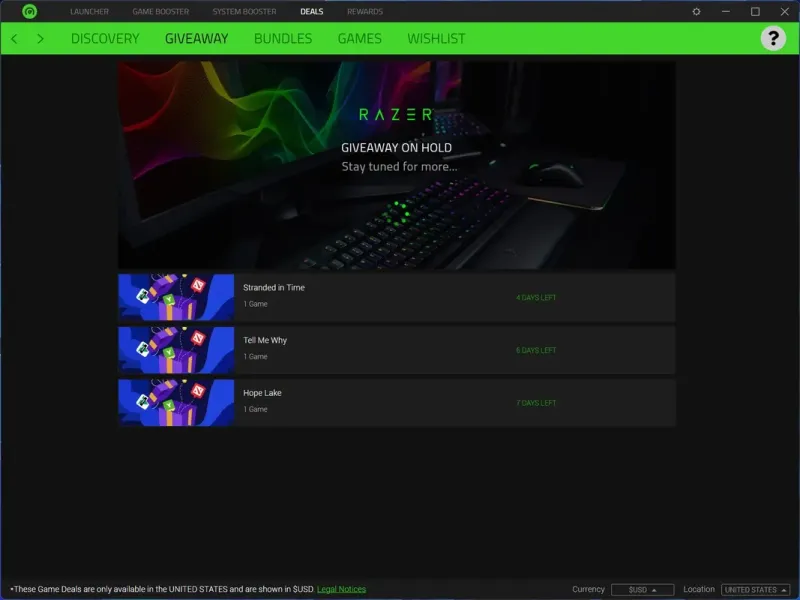800x600 pixels.
Task: Click the 6 DAYS LEFT label
Action: 536,350
